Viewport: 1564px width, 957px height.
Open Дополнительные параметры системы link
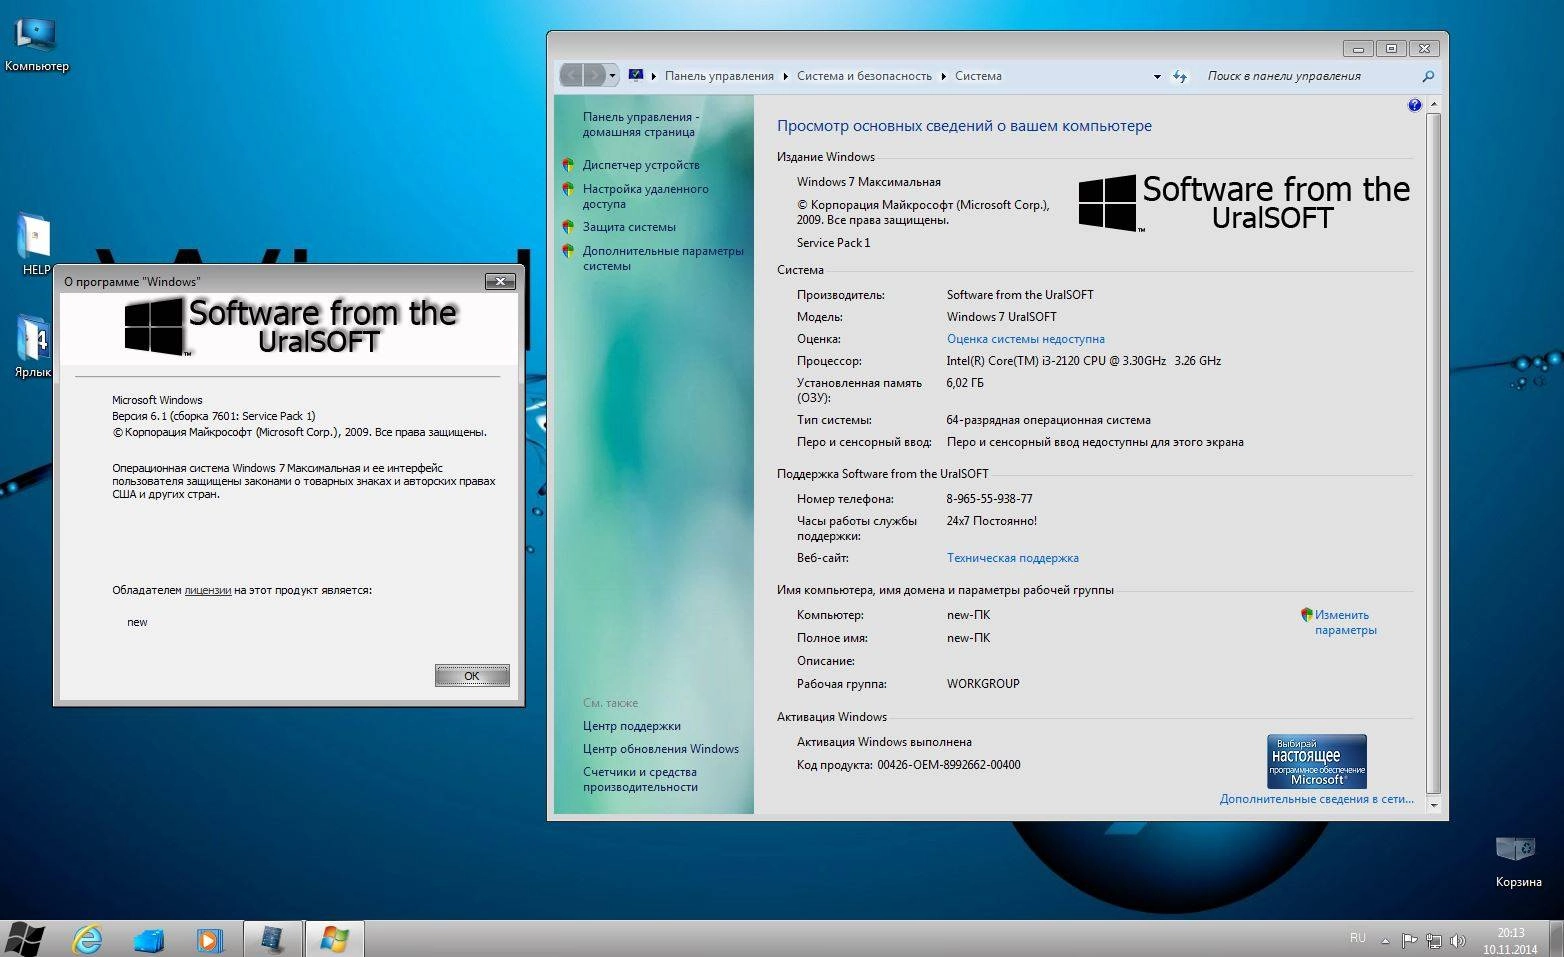pos(663,258)
